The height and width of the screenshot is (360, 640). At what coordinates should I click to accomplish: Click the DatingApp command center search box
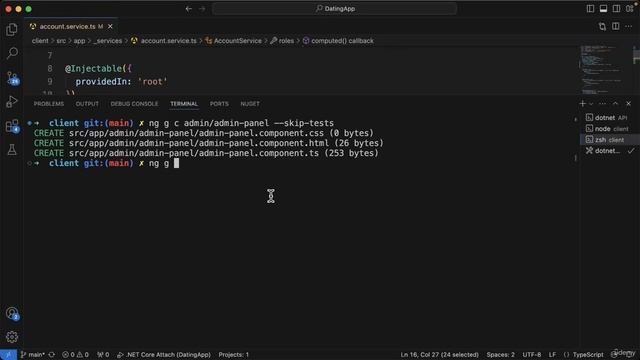click(x=334, y=9)
